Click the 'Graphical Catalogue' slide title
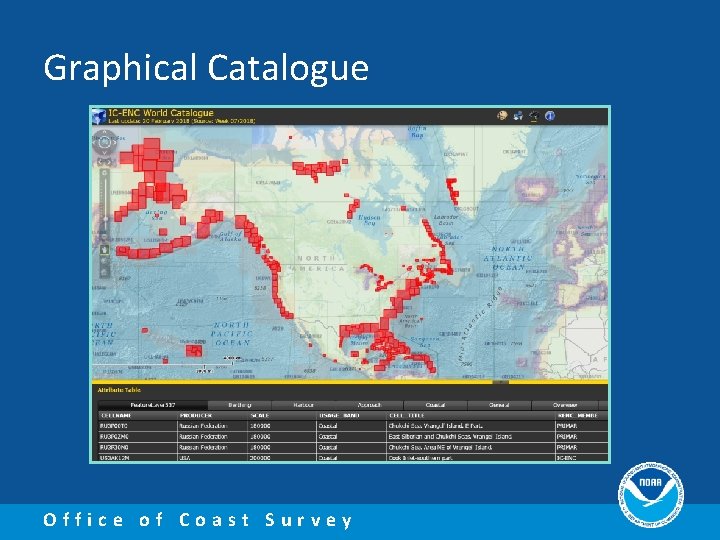This screenshot has height=540, width=720. click(206, 68)
